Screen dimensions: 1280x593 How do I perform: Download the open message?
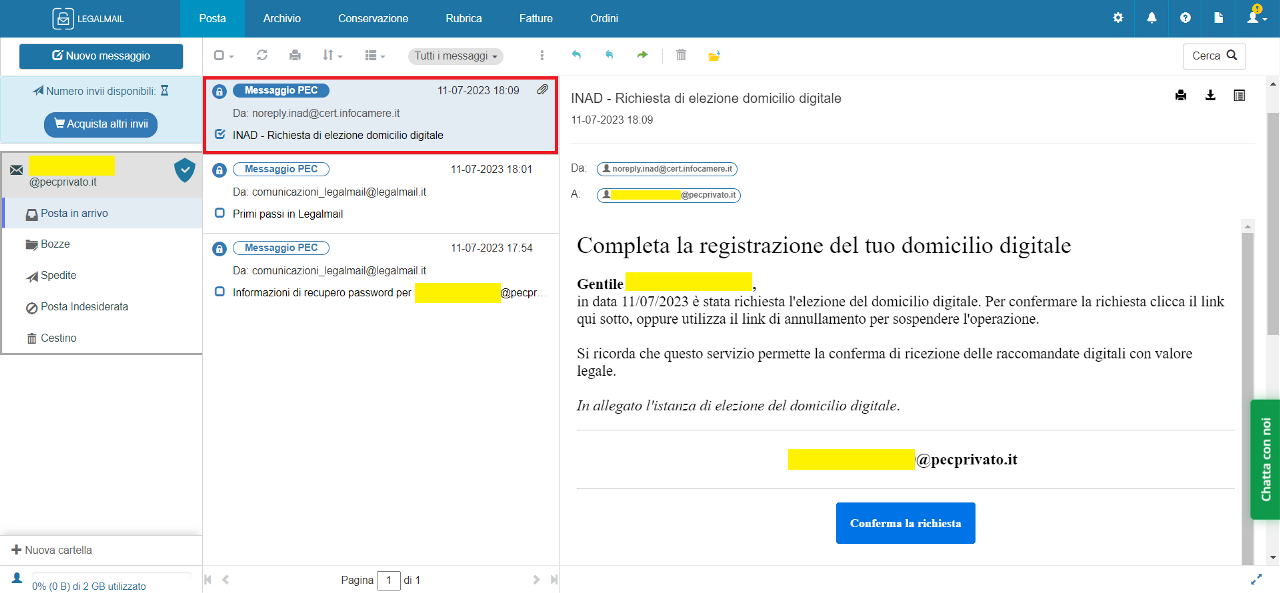pyautogui.click(x=1210, y=96)
